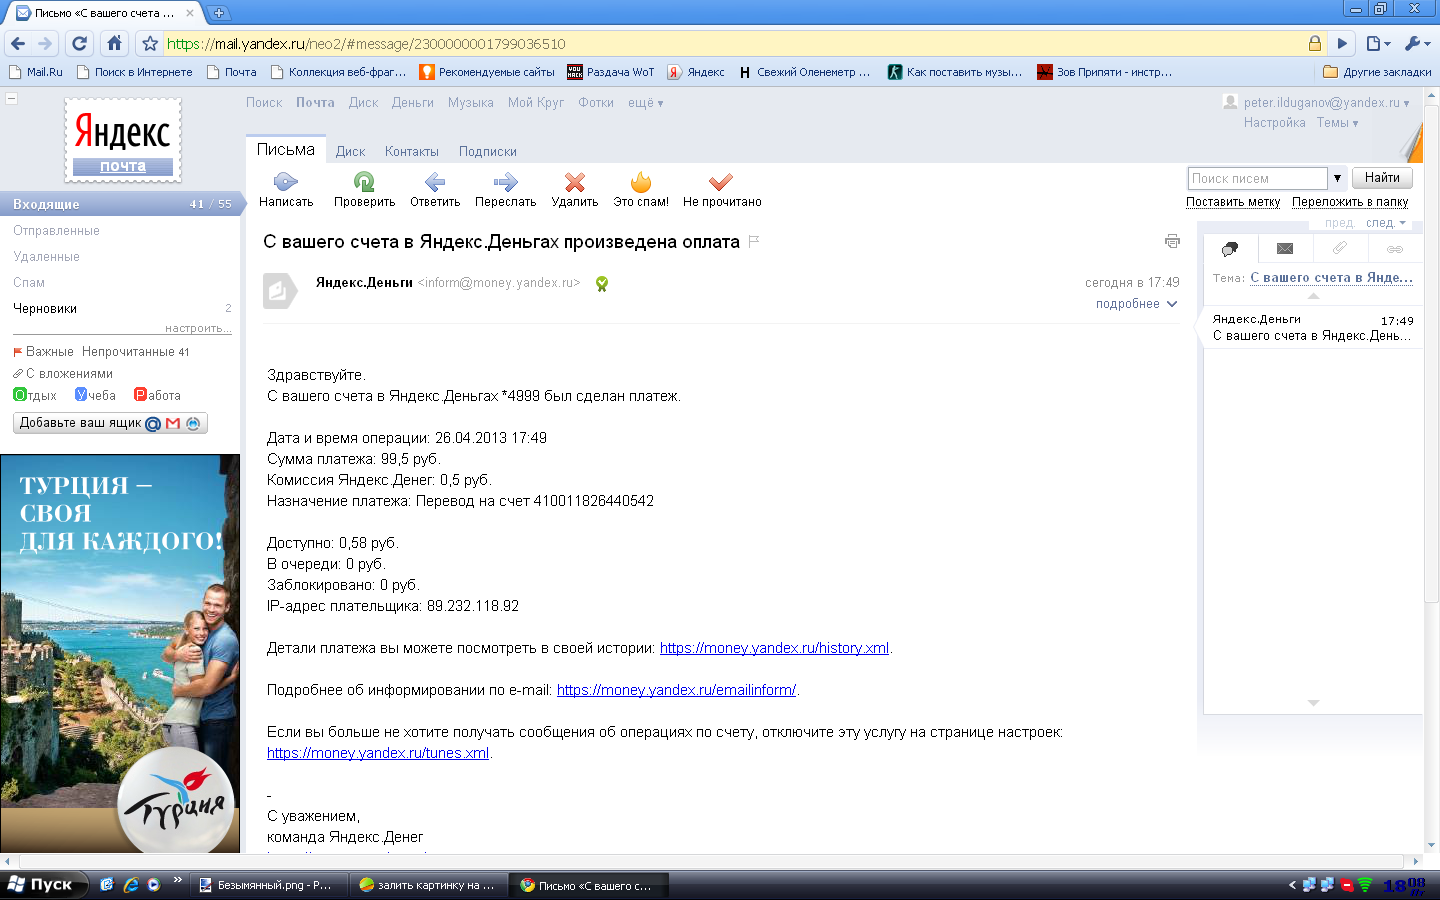Open the Входящие folder

[x=120, y=204]
